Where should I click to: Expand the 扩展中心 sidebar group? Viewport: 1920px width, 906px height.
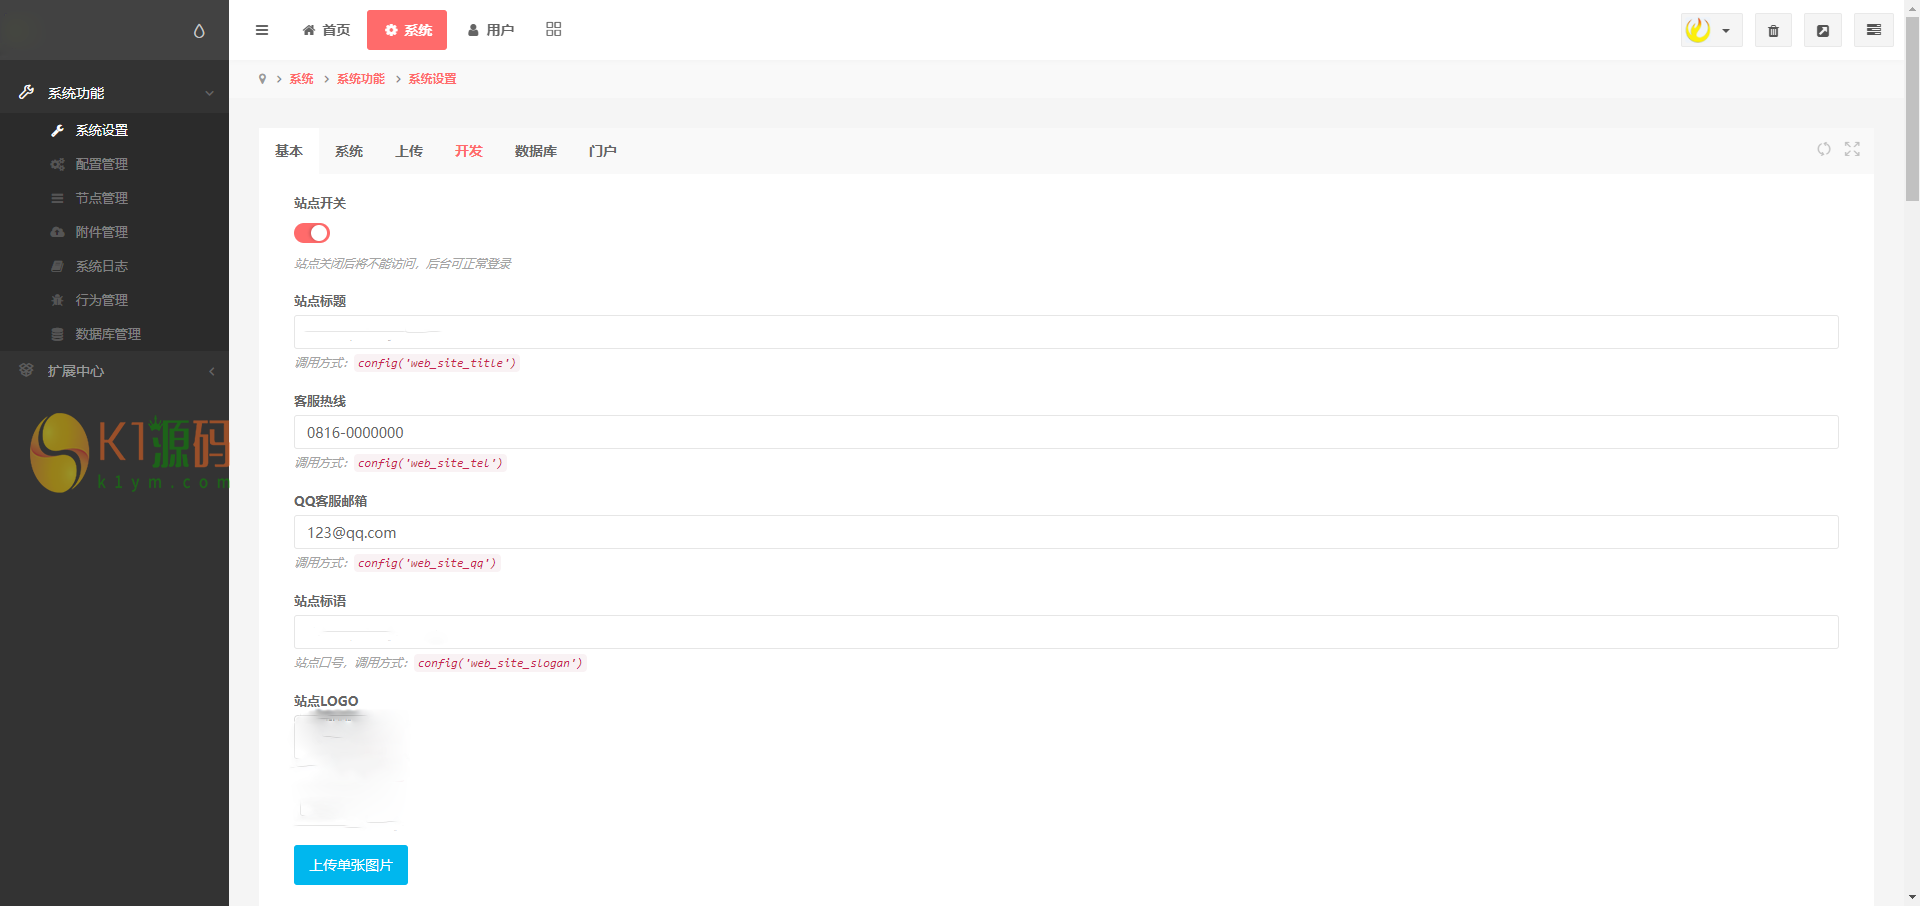(x=114, y=371)
